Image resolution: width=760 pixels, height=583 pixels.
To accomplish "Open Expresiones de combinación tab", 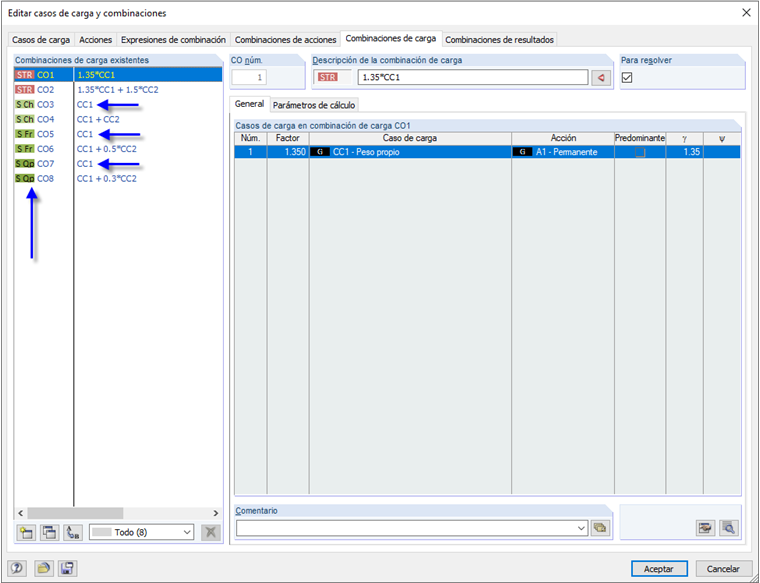I will tap(173, 40).
